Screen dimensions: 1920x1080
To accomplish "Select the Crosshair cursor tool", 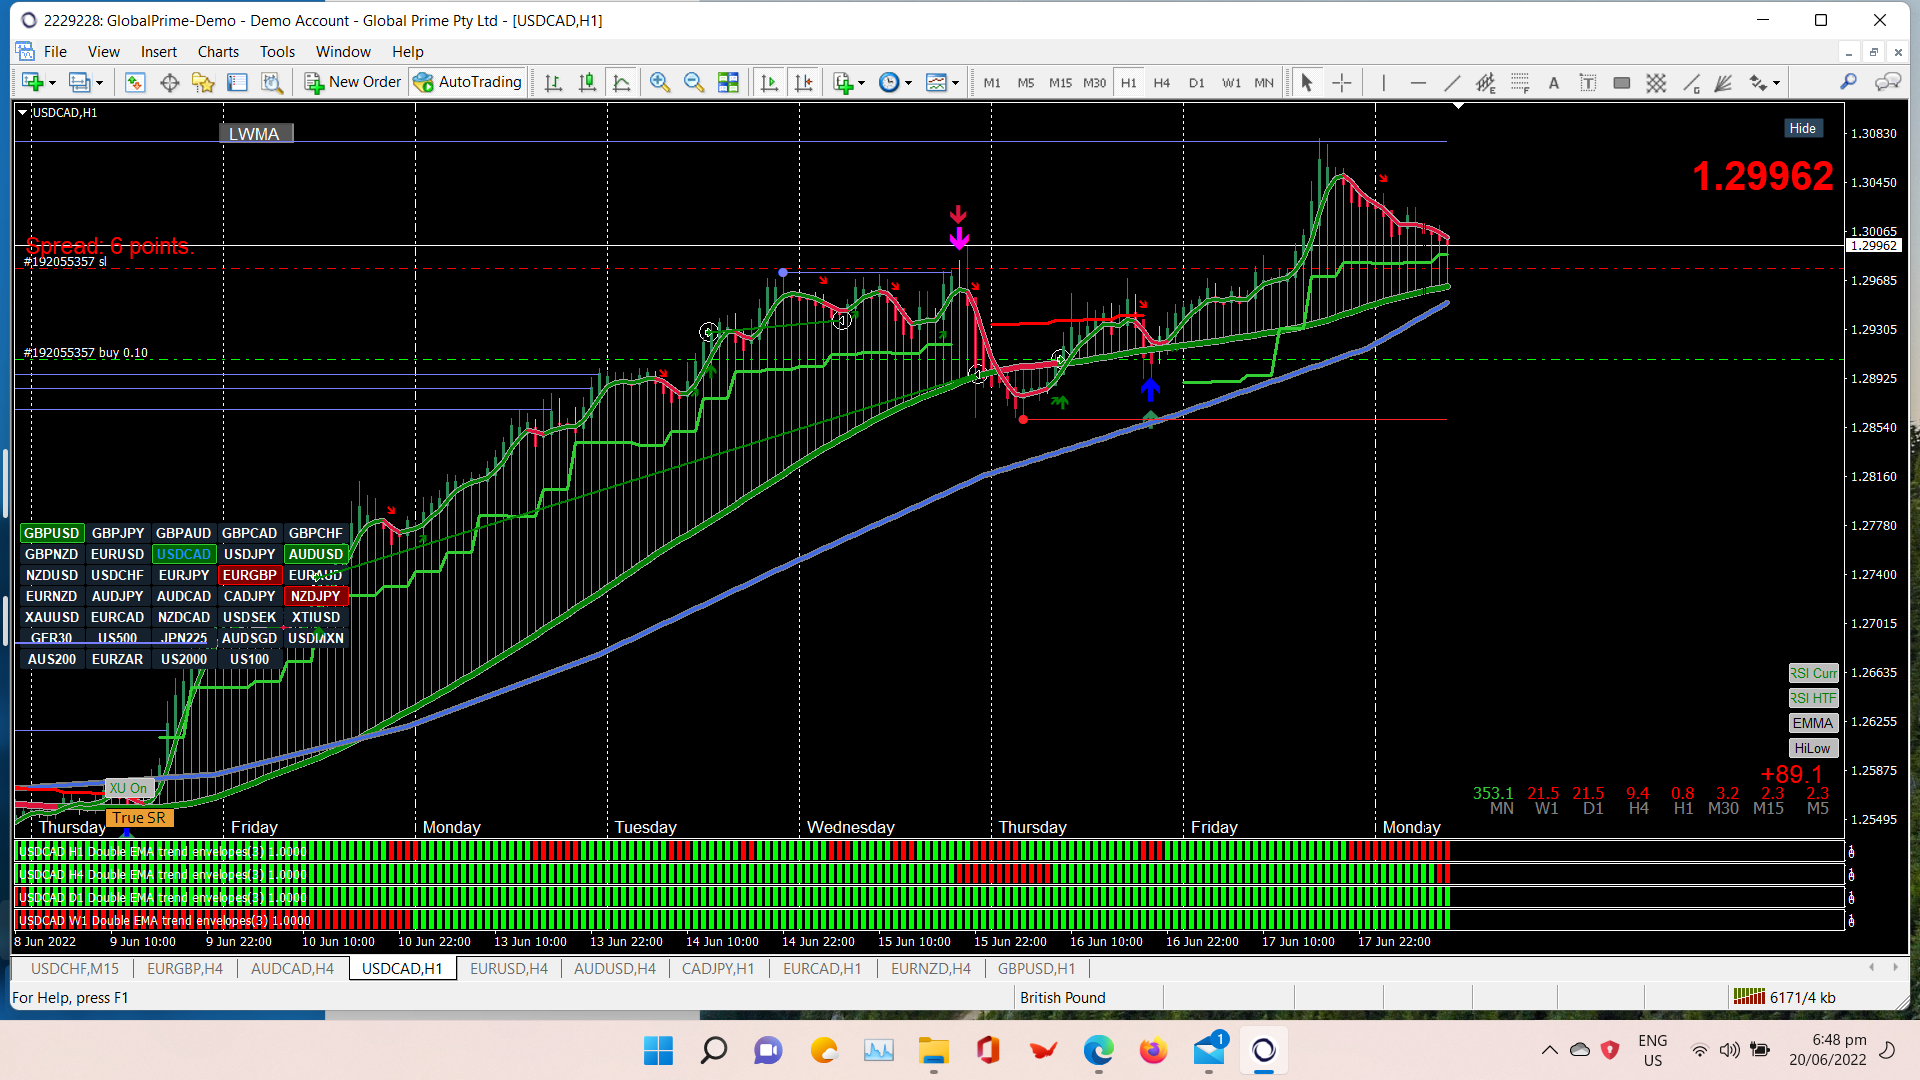I will pyautogui.click(x=1342, y=83).
